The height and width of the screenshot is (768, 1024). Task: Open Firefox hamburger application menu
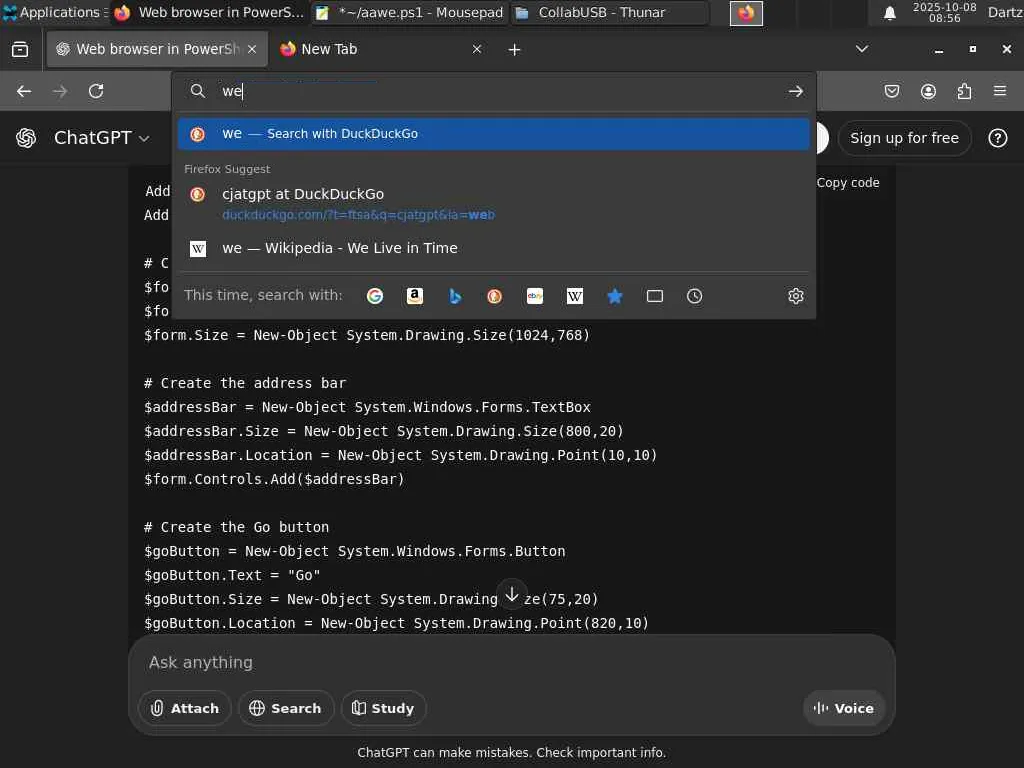(x=1000, y=91)
